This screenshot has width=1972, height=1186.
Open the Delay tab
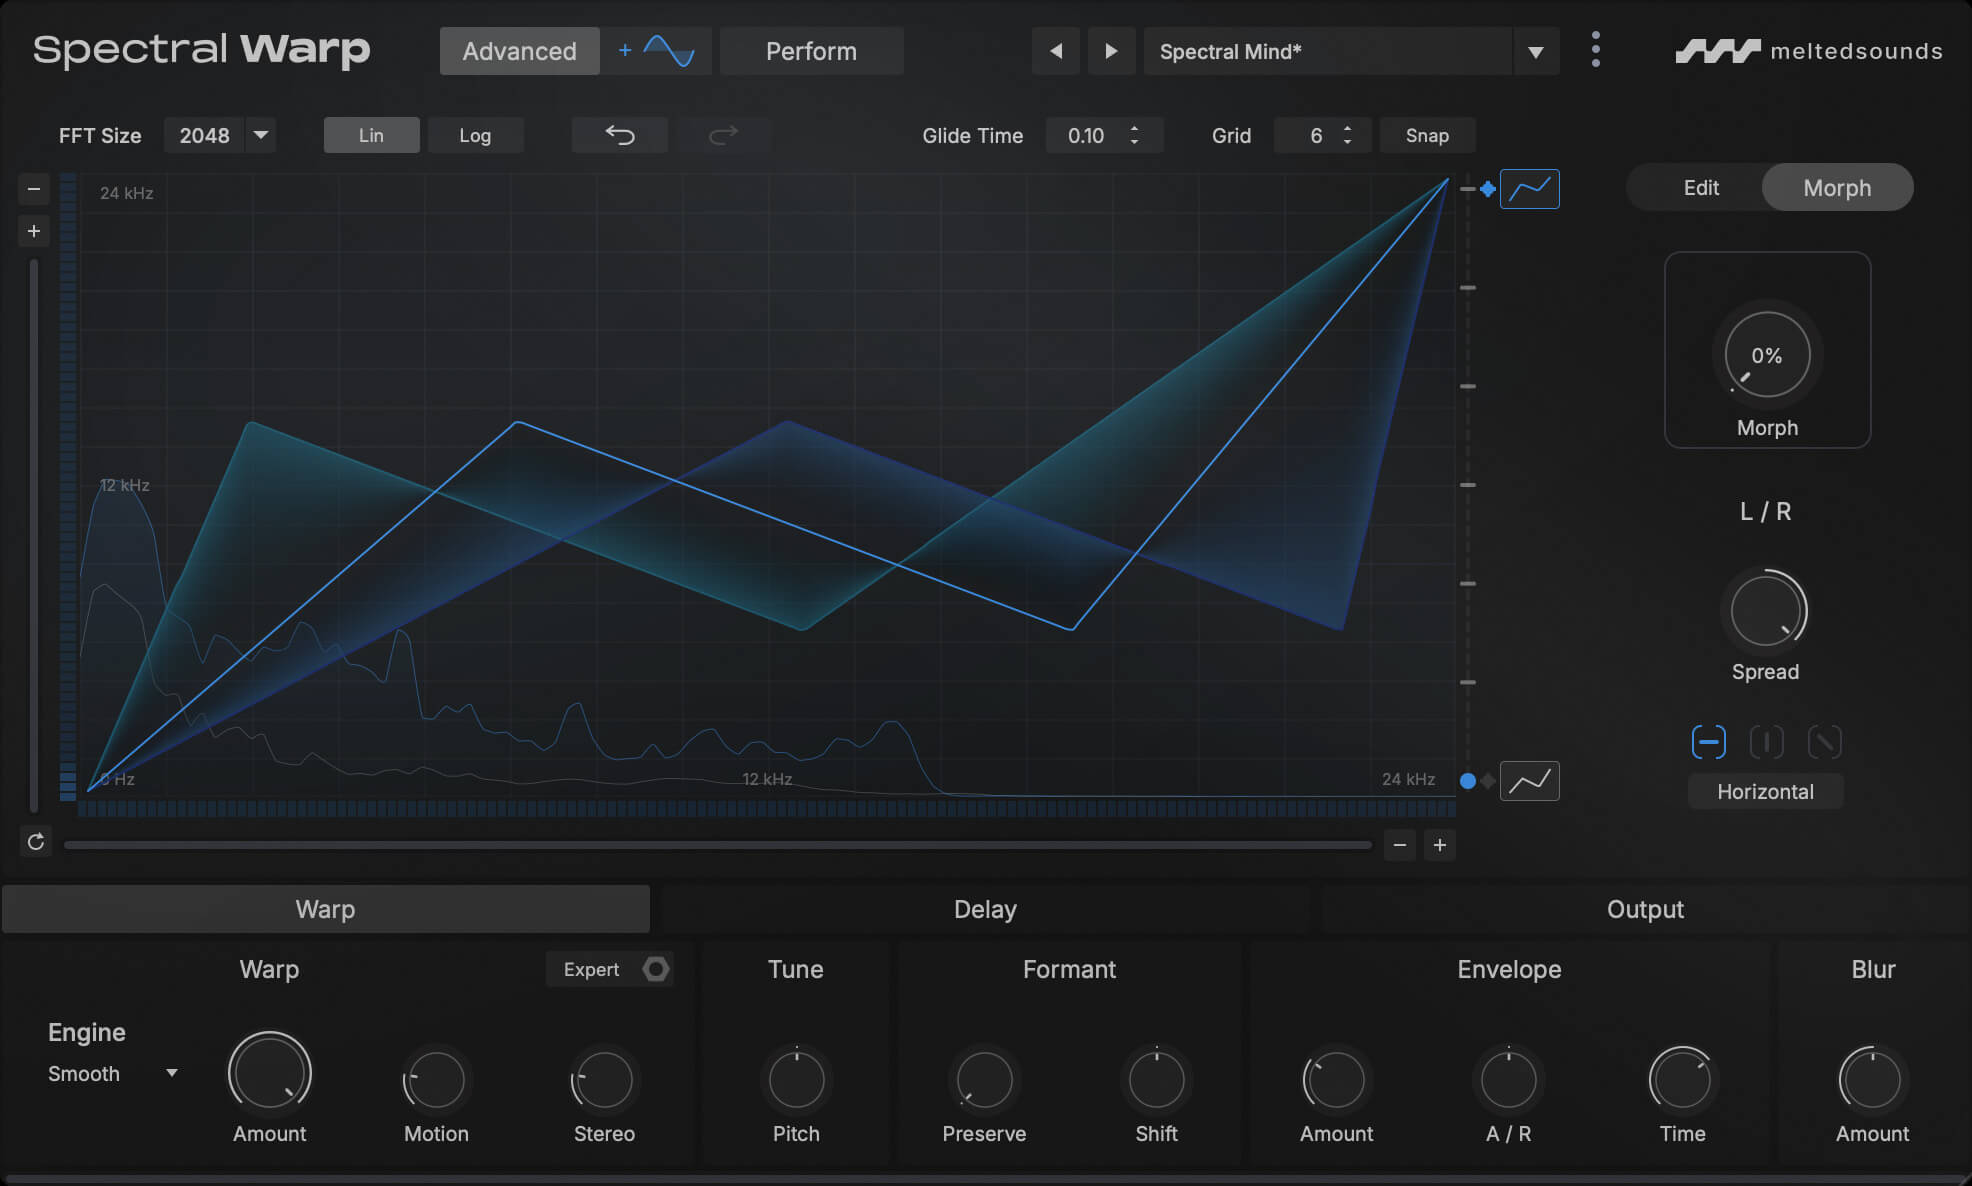coord(985,909)
